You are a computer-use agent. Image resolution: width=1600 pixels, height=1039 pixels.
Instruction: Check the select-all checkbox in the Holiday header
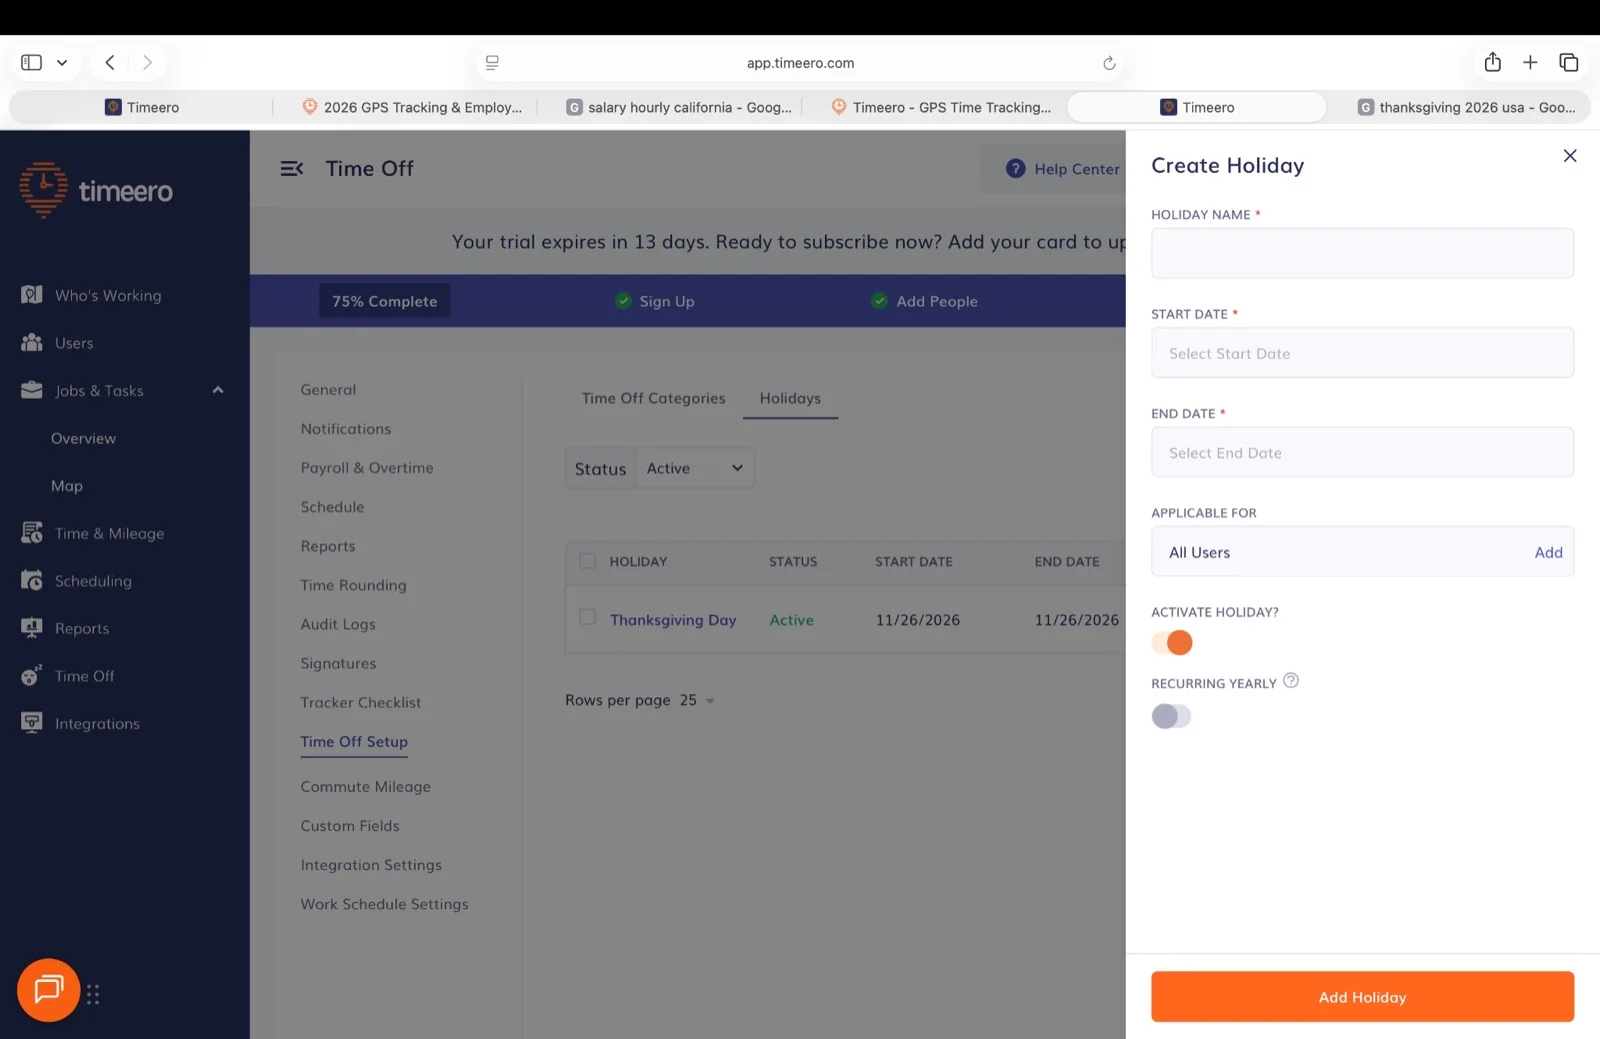tap(588, 561)
